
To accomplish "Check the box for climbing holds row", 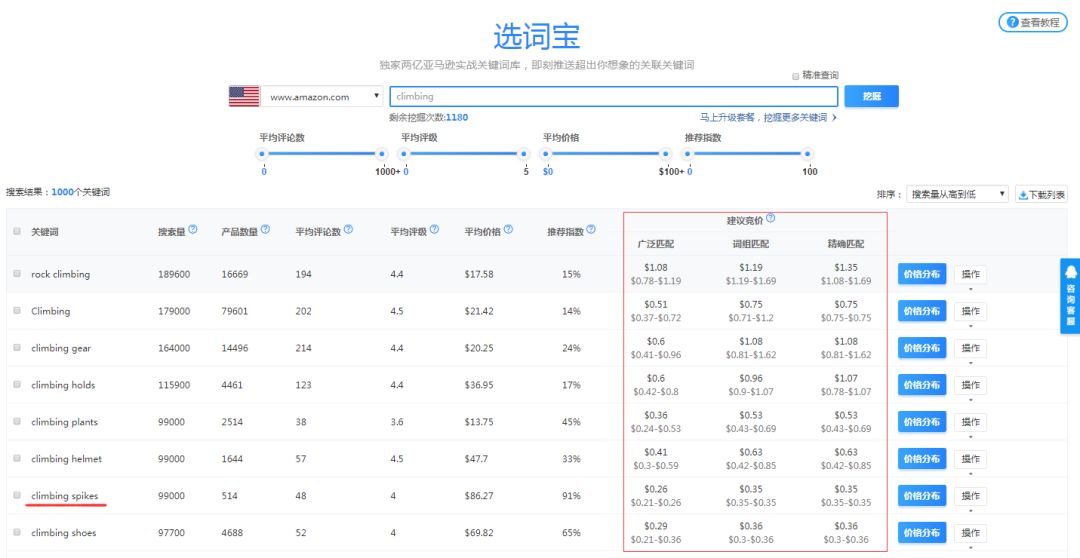I will [17, 384].
